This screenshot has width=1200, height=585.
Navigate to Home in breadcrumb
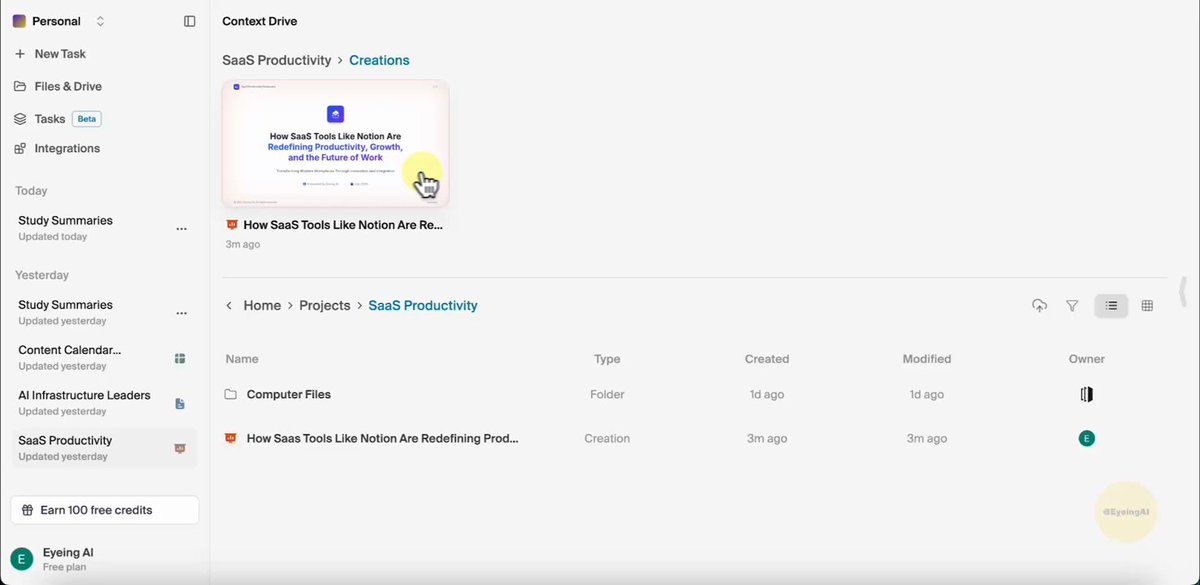pos(262,305)
